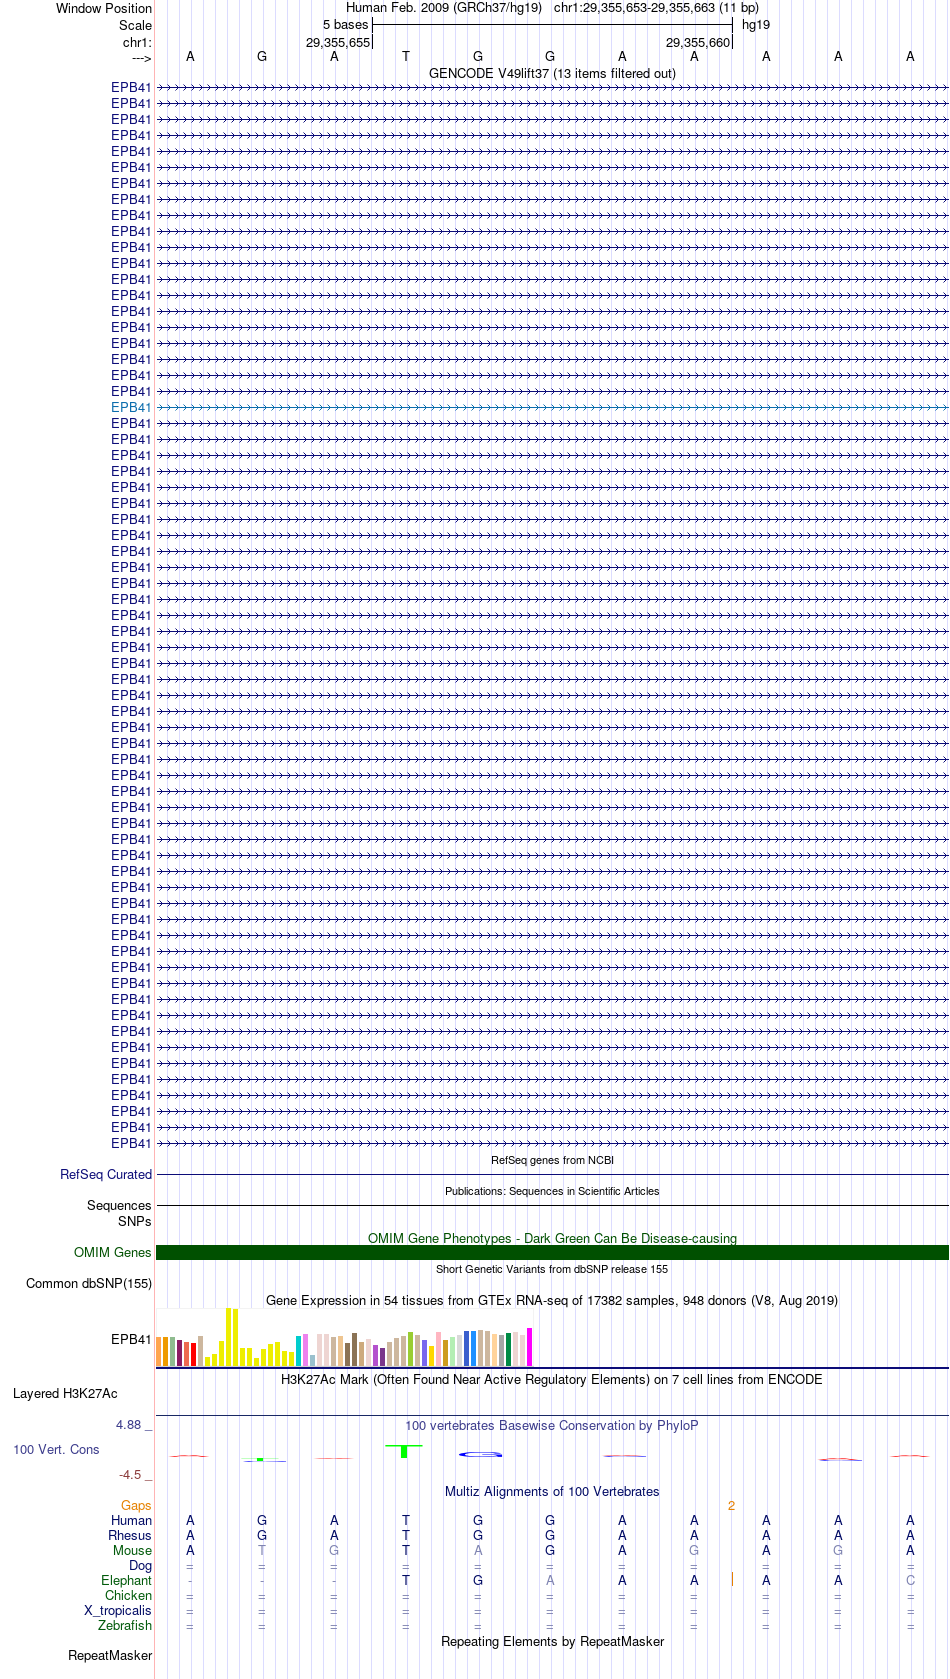
Task: Open 'Short Genetic Variants from dbSNP release 155'
Action: [552, 1269]
